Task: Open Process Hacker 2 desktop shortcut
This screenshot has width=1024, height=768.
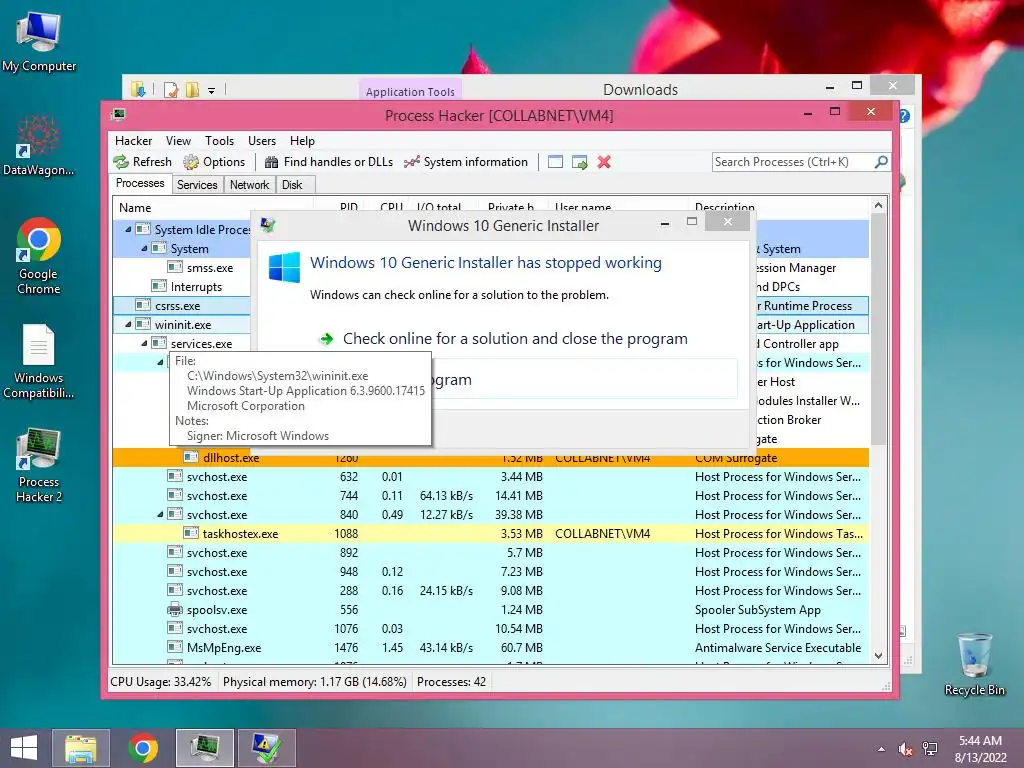Action: [x=39, y=466]
